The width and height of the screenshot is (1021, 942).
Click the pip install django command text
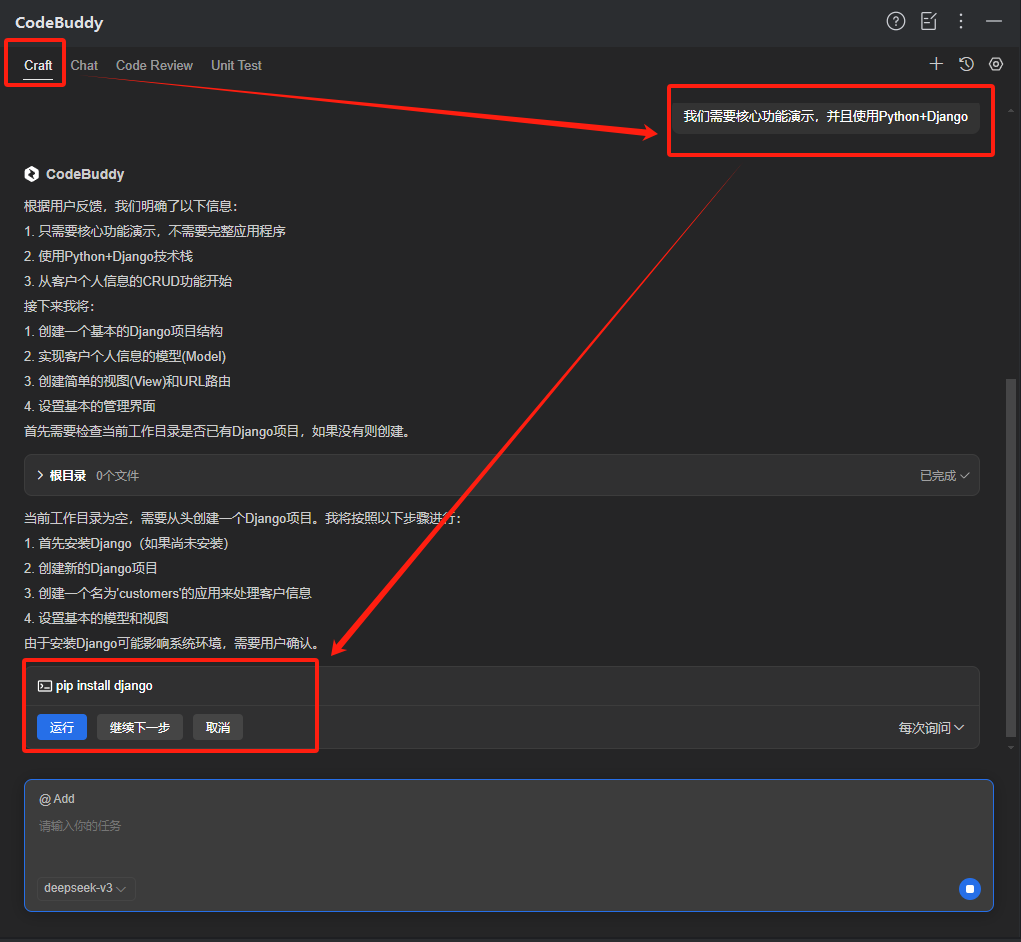[104, 686]
